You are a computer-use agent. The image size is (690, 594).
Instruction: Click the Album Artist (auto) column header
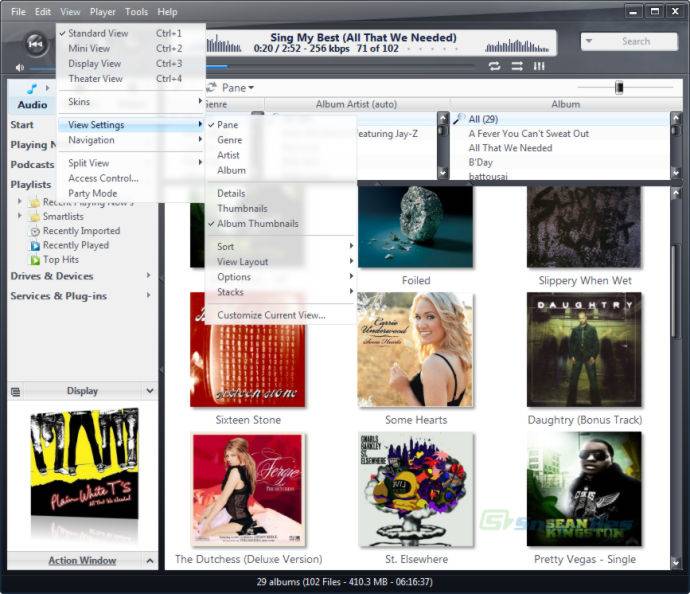pos(356,104)
